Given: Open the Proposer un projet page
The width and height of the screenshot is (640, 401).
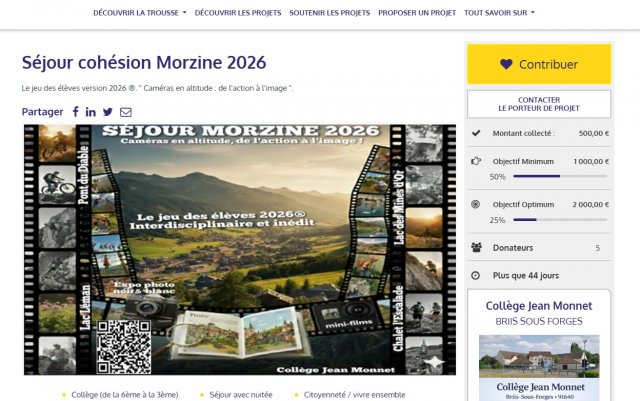Looking at the screenshot, I should coord(417,13).
